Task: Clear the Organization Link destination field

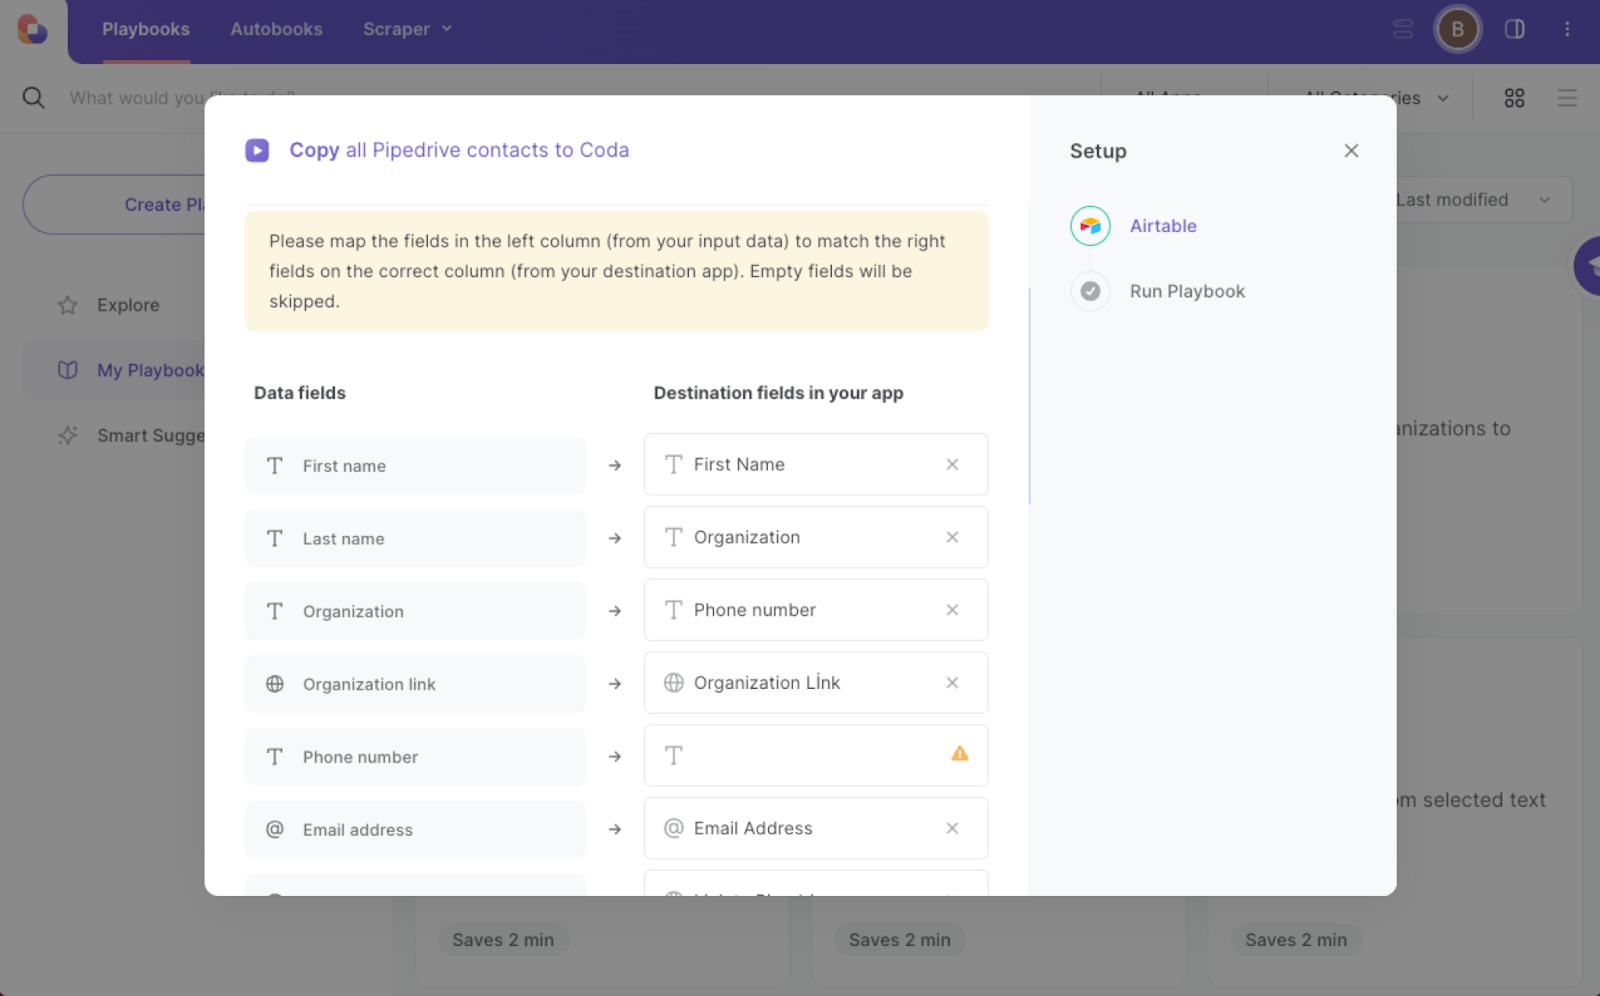Action: point(952,683)
